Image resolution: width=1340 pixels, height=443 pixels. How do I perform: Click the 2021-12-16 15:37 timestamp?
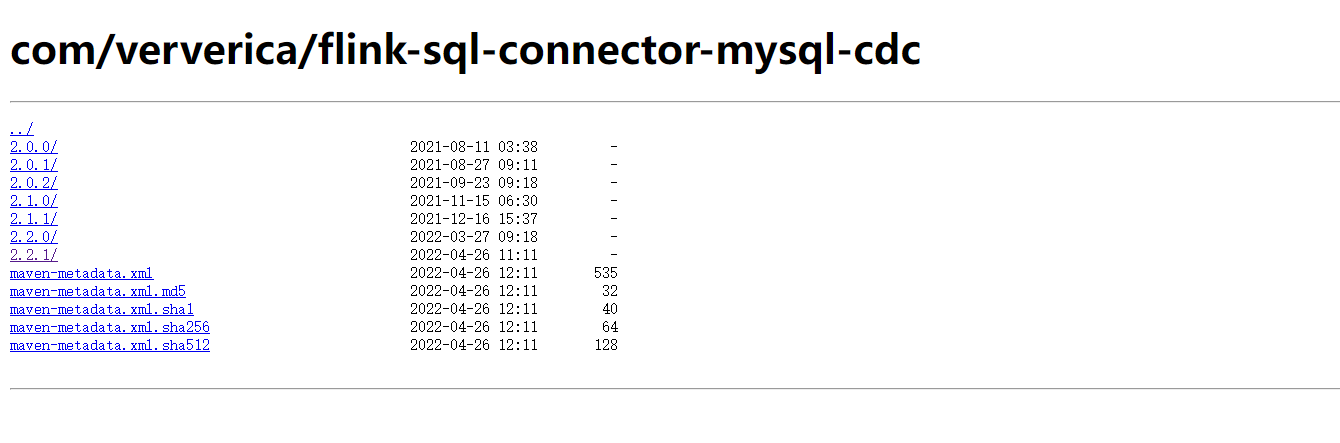click(x=474, y=218)
